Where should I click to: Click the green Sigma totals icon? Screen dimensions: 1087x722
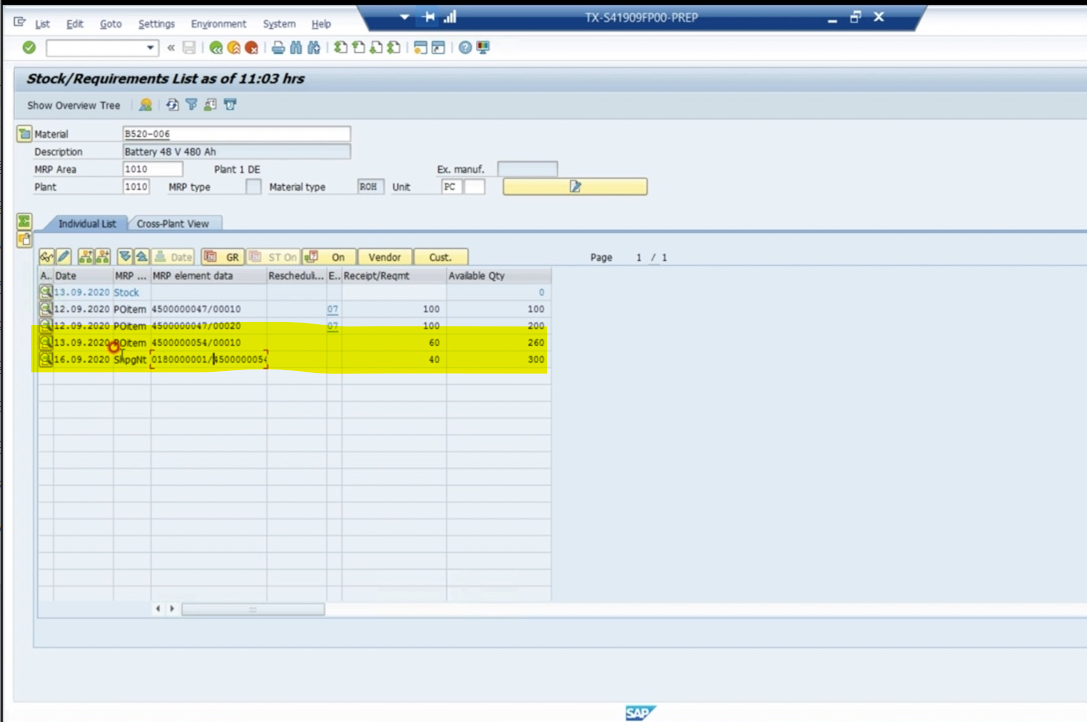[x=24, y=221]
